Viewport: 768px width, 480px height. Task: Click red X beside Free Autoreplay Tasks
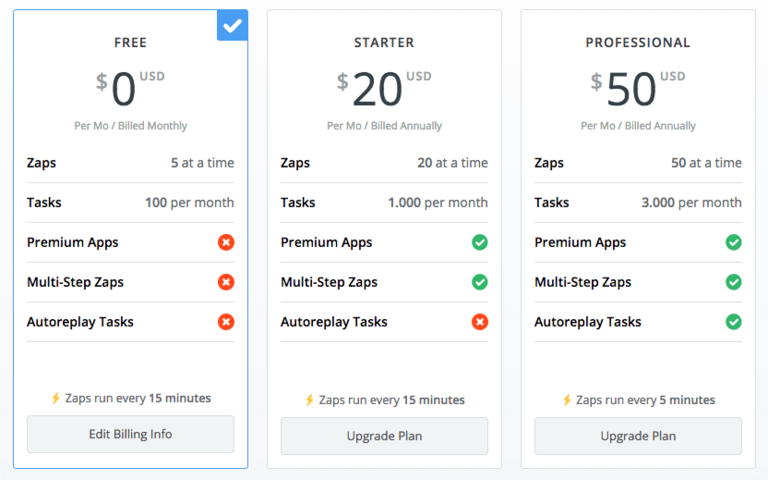point(226,322)
